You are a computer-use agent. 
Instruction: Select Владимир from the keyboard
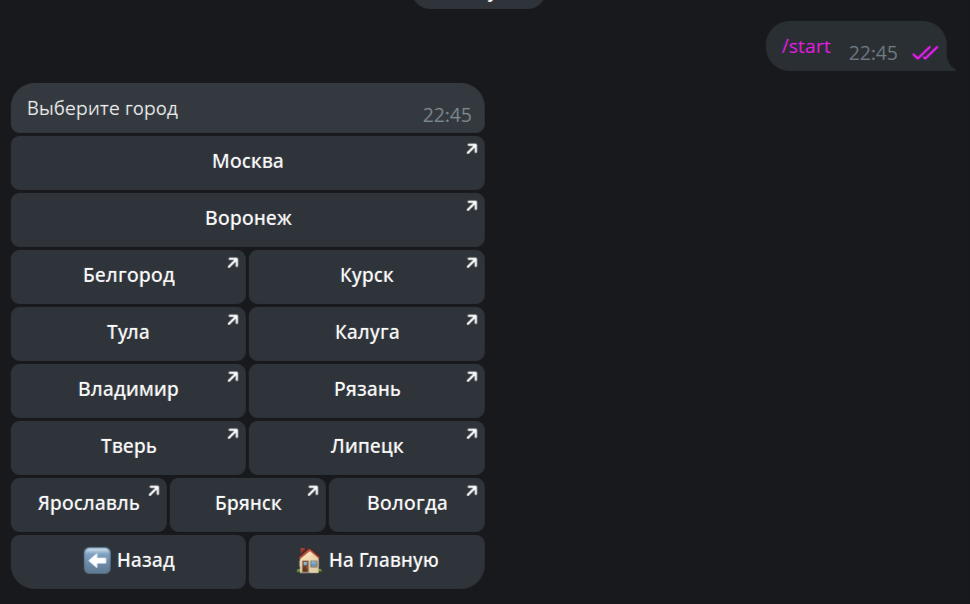(x=129, y=390)
